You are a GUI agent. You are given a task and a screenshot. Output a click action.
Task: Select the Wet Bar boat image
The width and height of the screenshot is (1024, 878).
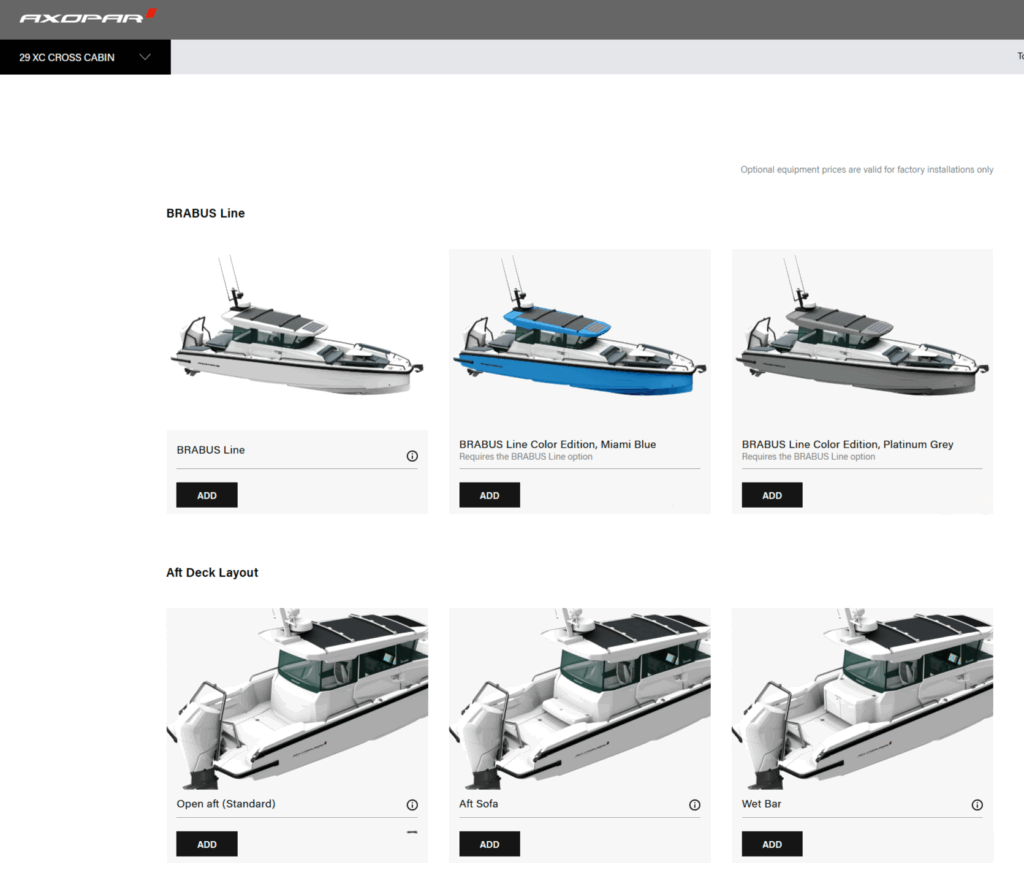coord(862,699)
